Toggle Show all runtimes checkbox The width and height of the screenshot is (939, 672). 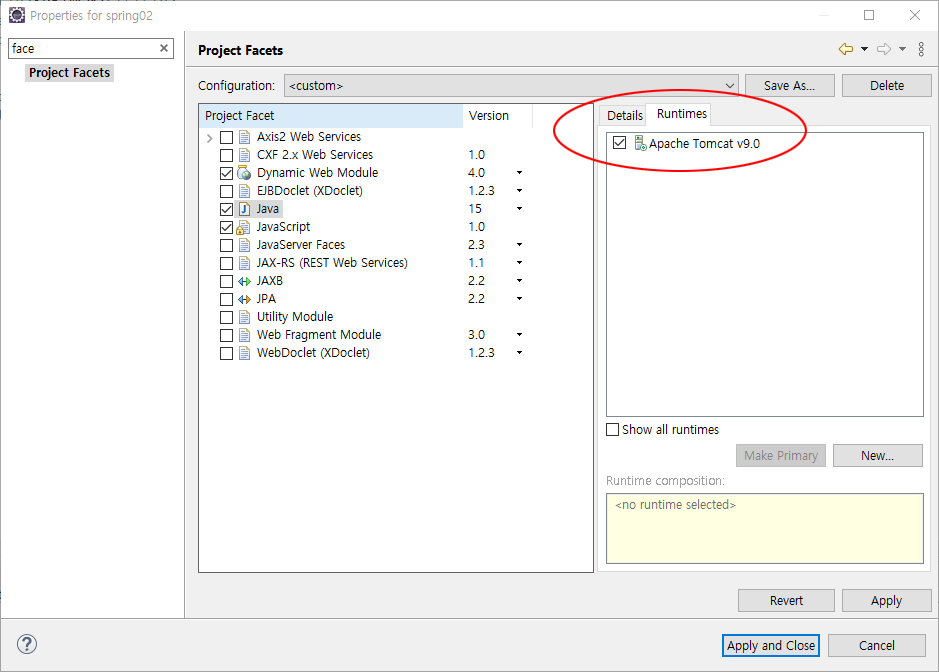click(613, 429)
